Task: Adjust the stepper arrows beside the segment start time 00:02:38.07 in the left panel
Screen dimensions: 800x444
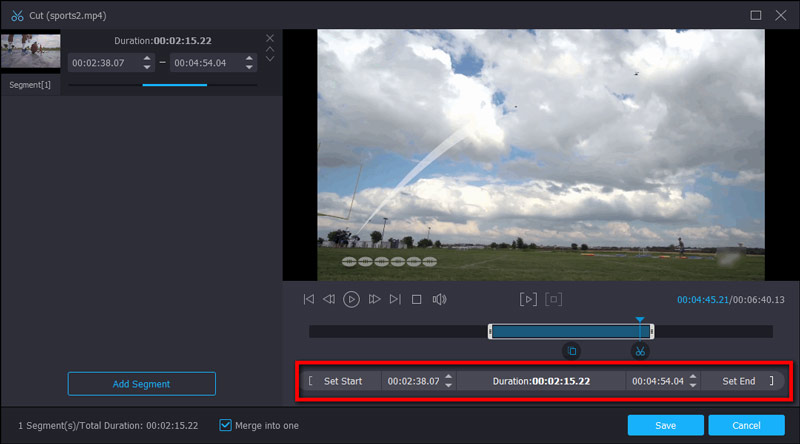Action: coord(147,62)
